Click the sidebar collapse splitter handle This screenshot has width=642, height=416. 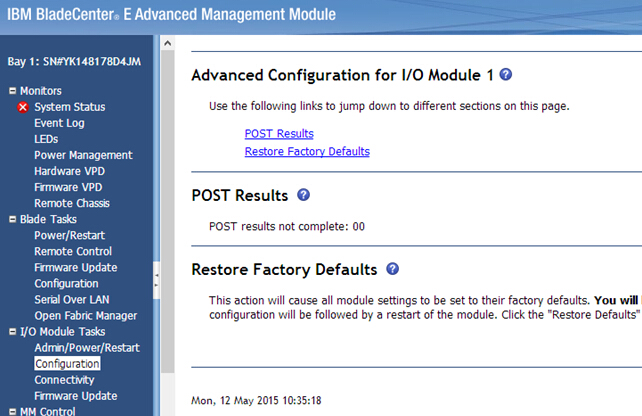[x=155, y=283]
